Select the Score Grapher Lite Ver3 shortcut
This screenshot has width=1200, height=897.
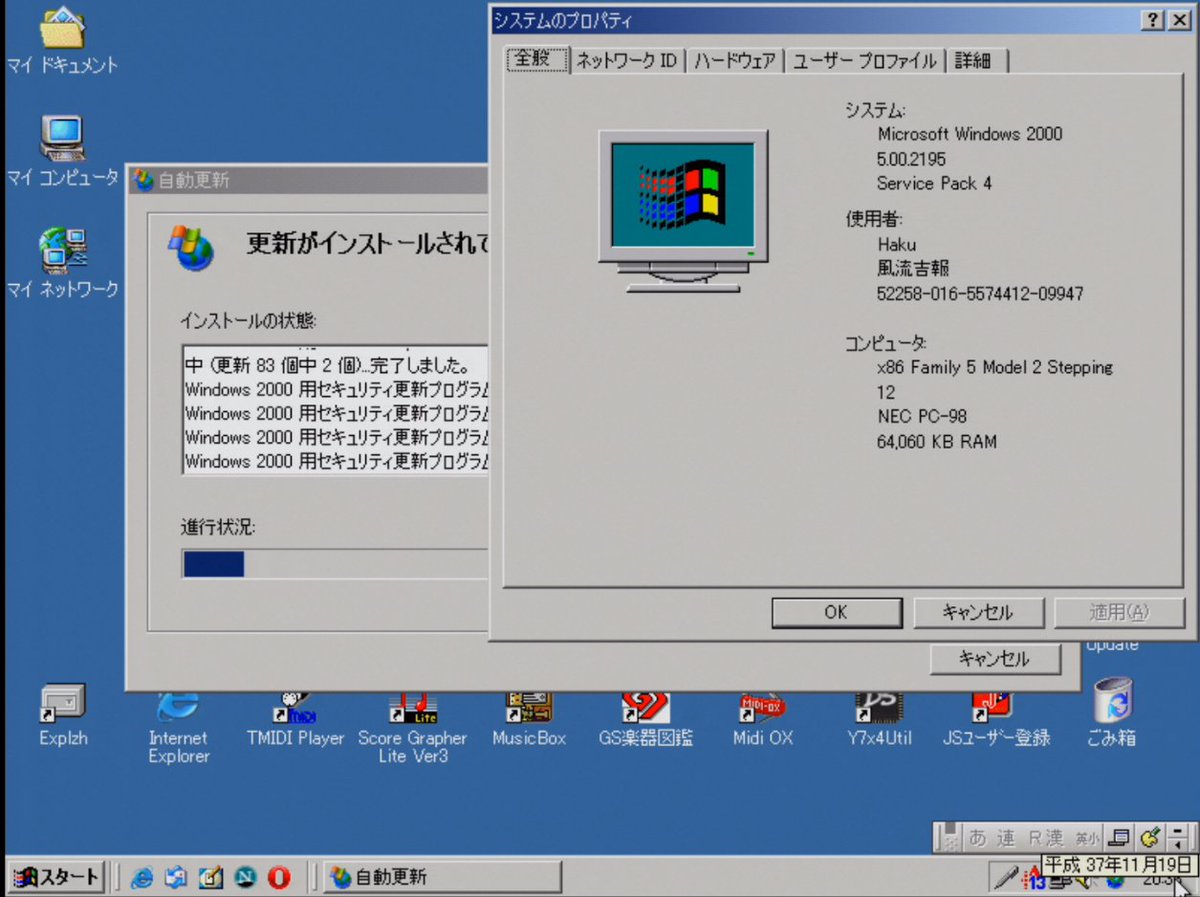[x=412, y=727]
